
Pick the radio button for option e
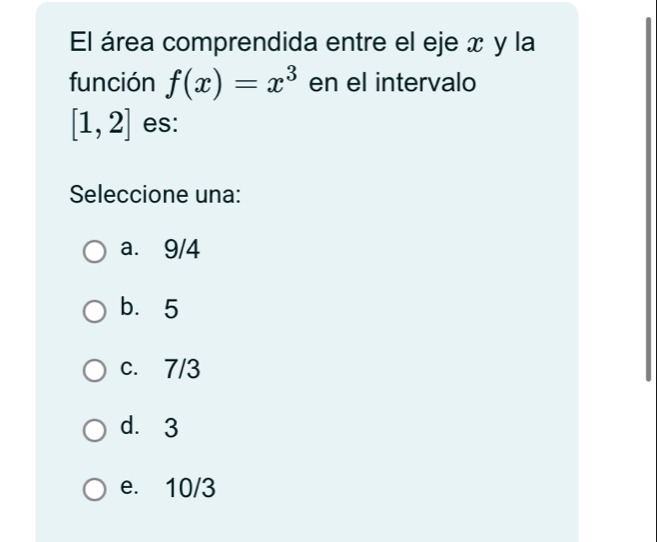[94, 490]
